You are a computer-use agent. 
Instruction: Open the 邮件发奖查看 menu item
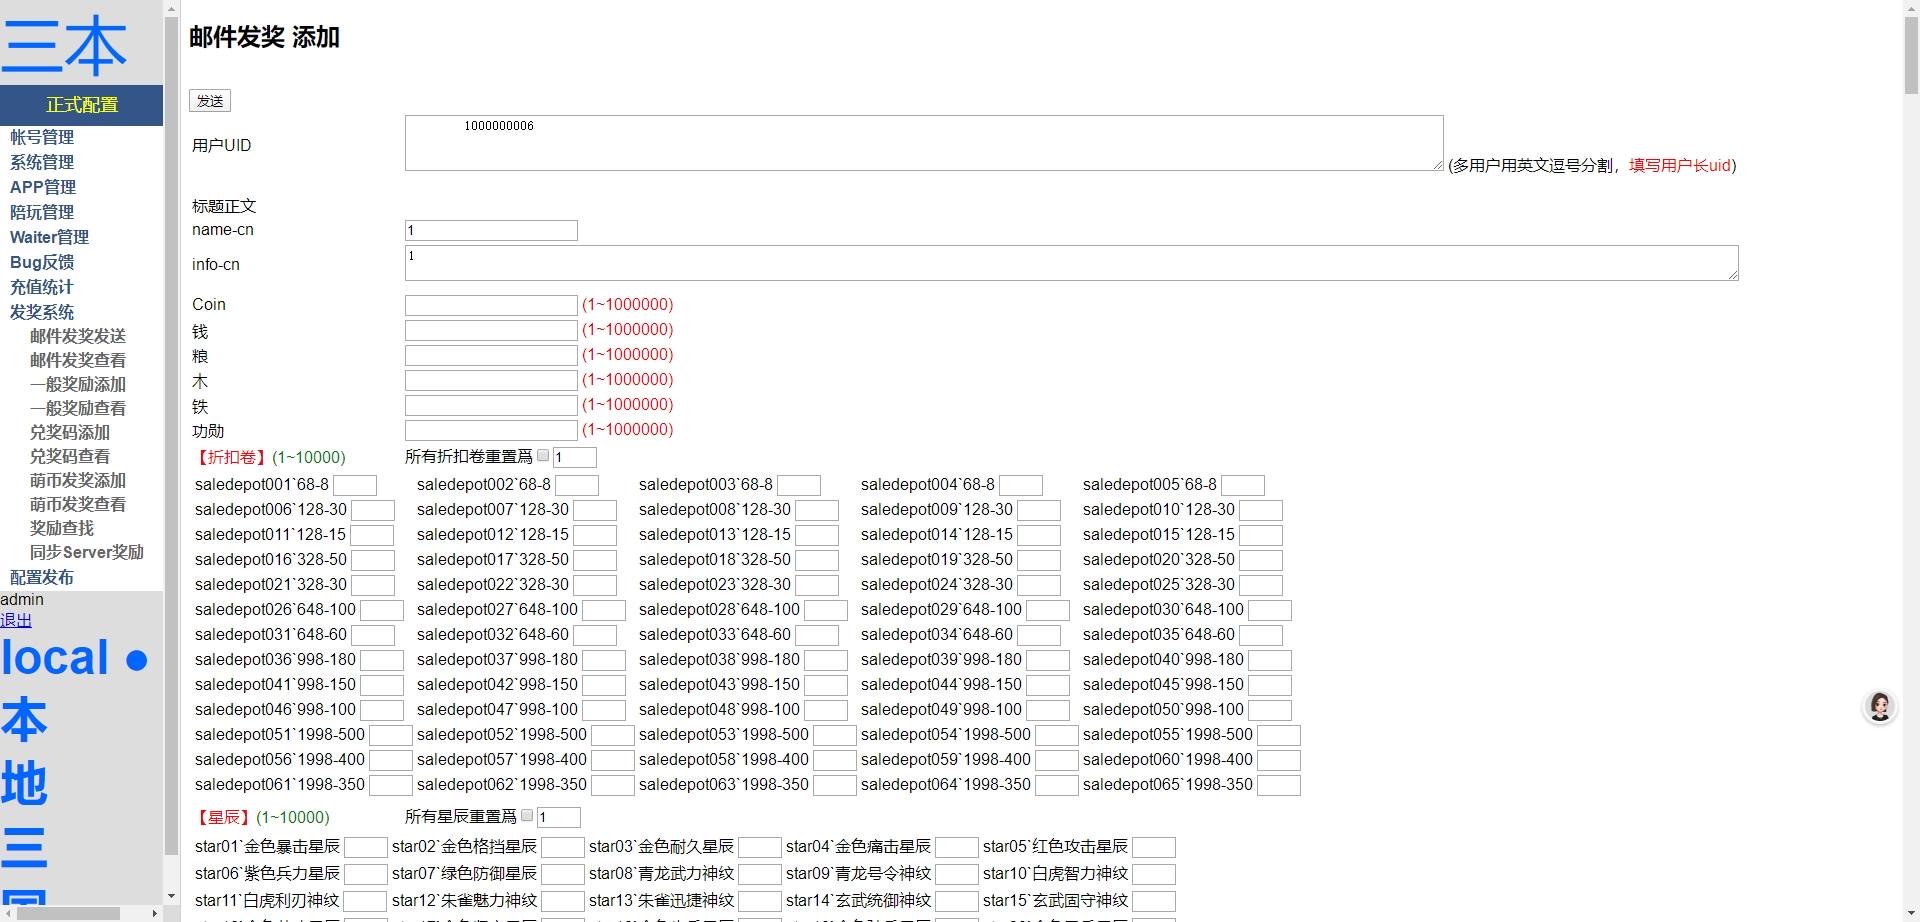click(x=78, y=360)
